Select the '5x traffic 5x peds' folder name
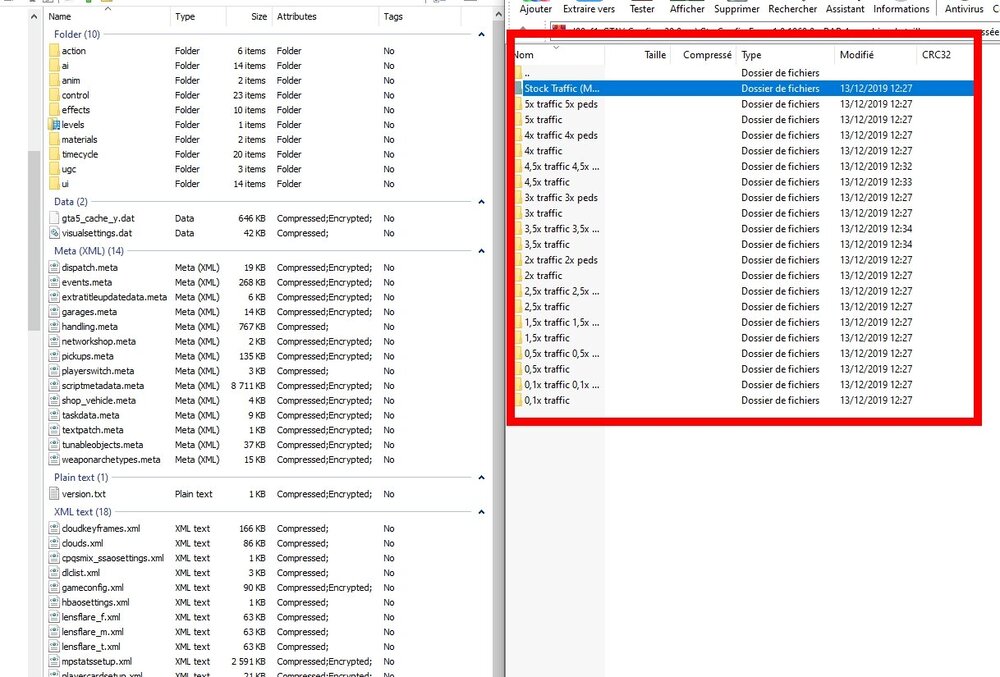The height and width of the screenshot is (677, 1000). pyautogui.click(x=561, y=104)
